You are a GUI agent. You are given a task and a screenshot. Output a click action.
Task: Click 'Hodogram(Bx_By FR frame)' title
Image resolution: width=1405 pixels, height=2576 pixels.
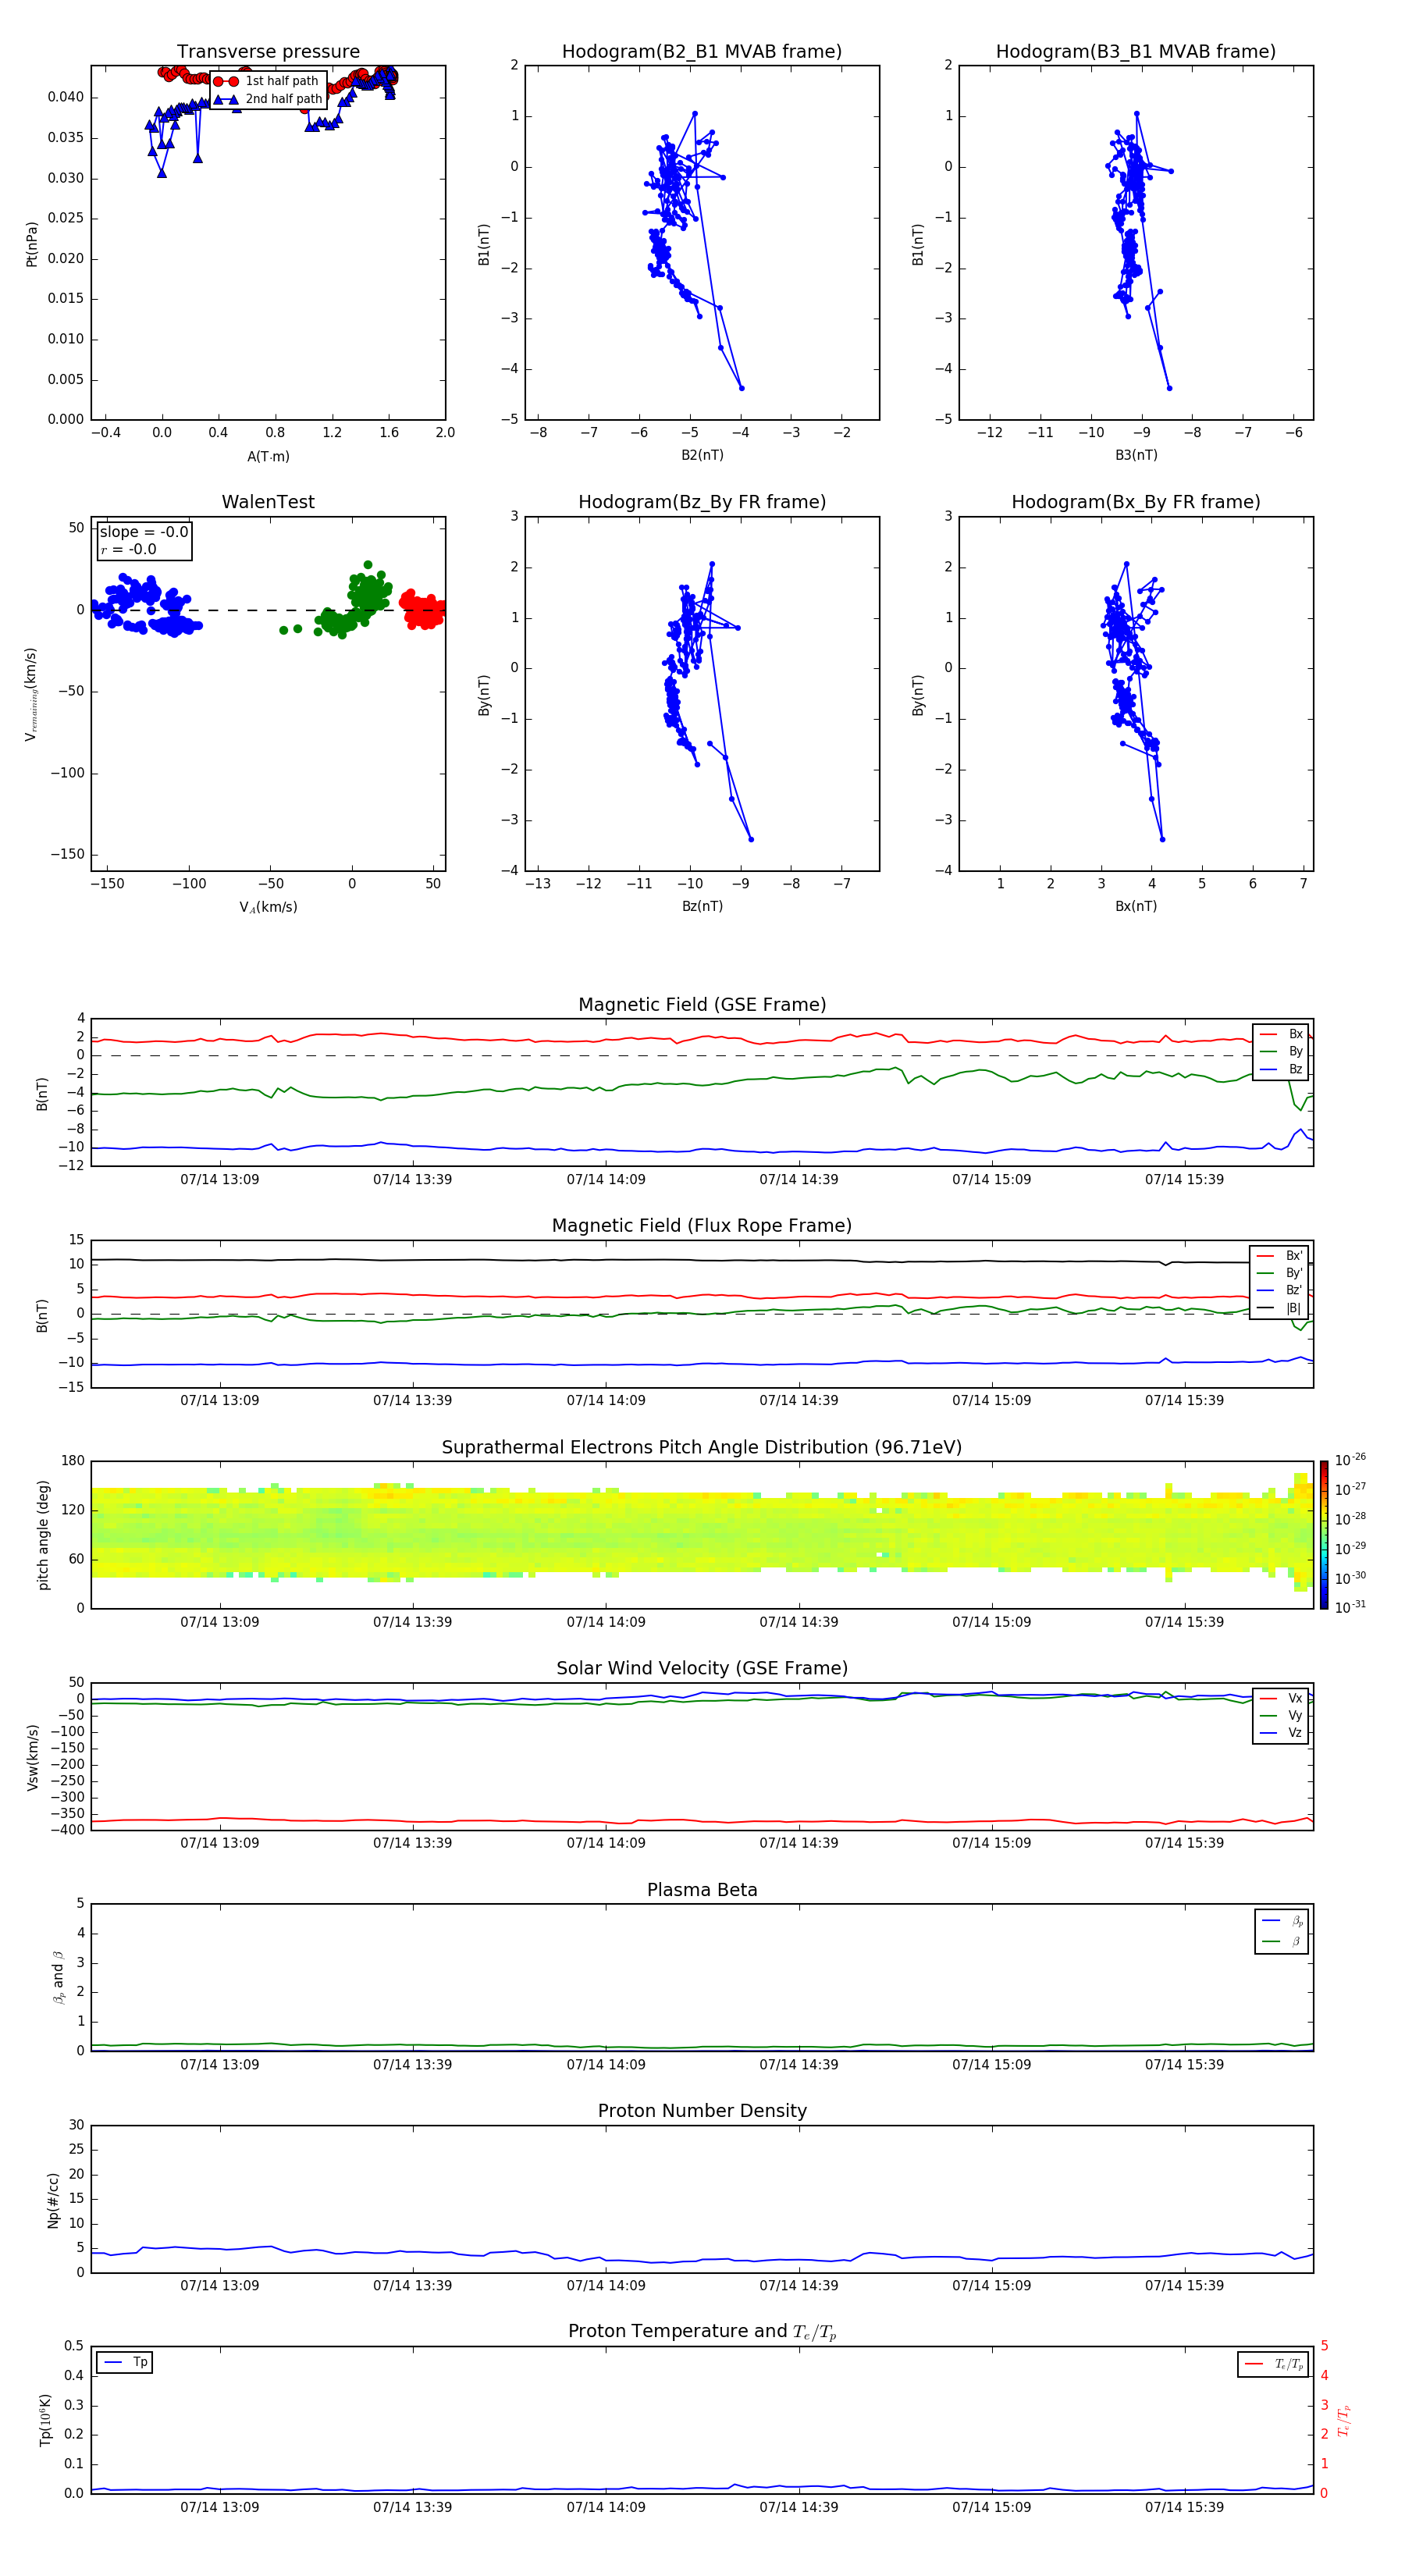pyautogui.click(x=1136, y=502)
